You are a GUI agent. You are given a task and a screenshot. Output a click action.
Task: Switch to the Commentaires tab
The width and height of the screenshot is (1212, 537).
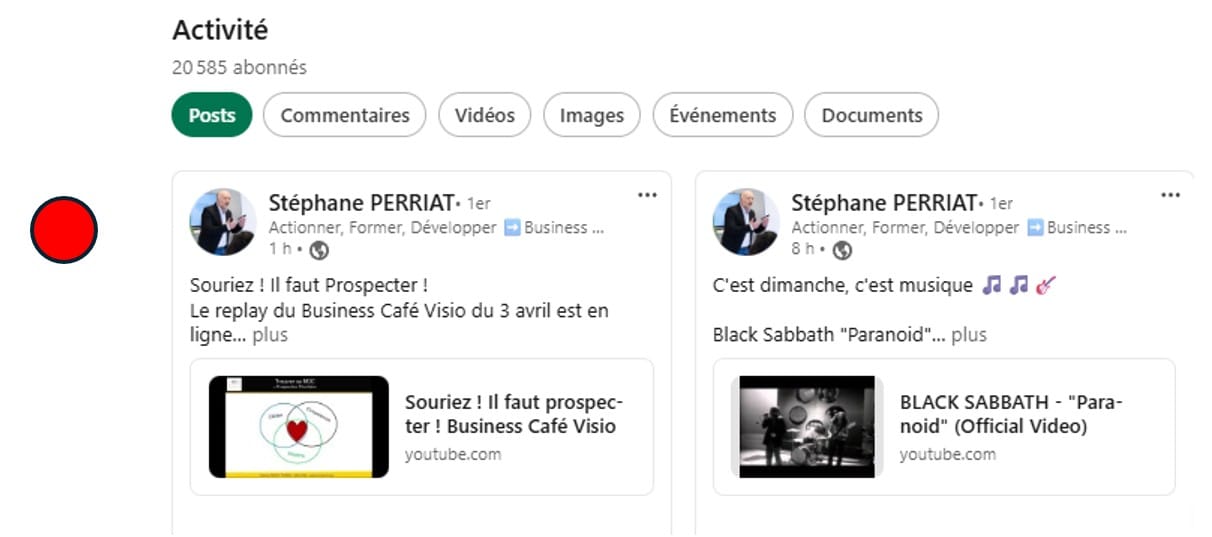(x=345, y=115)
